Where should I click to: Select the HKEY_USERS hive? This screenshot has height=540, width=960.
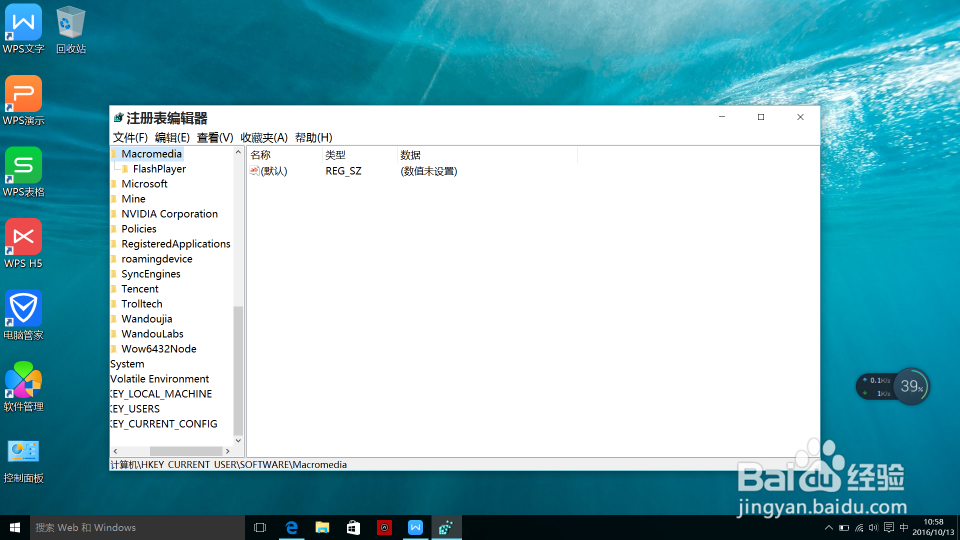(135, 409)
